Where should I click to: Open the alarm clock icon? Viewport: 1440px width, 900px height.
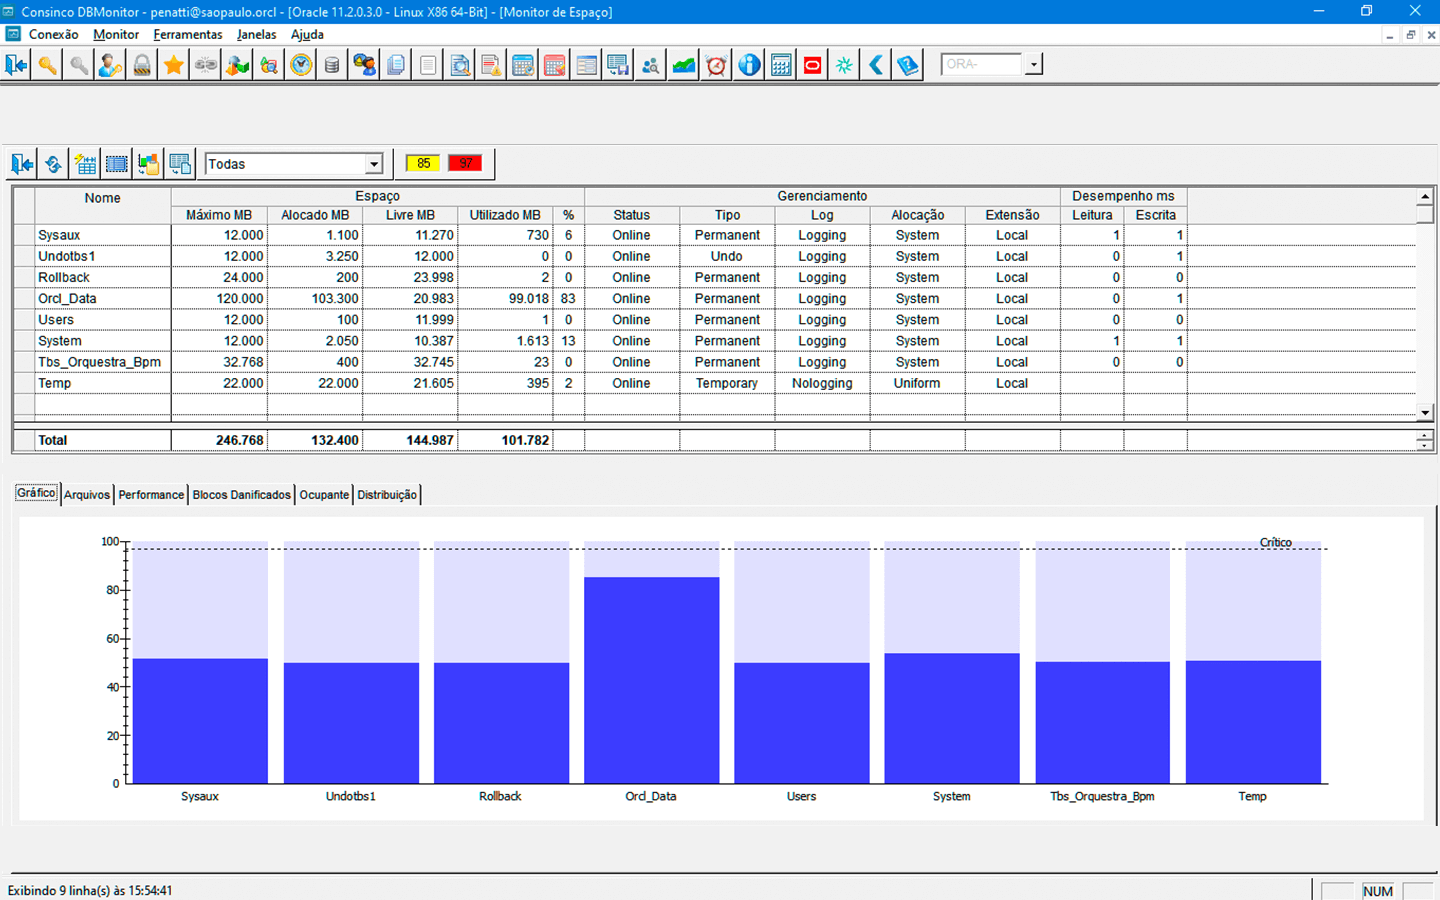pos(716,65)
